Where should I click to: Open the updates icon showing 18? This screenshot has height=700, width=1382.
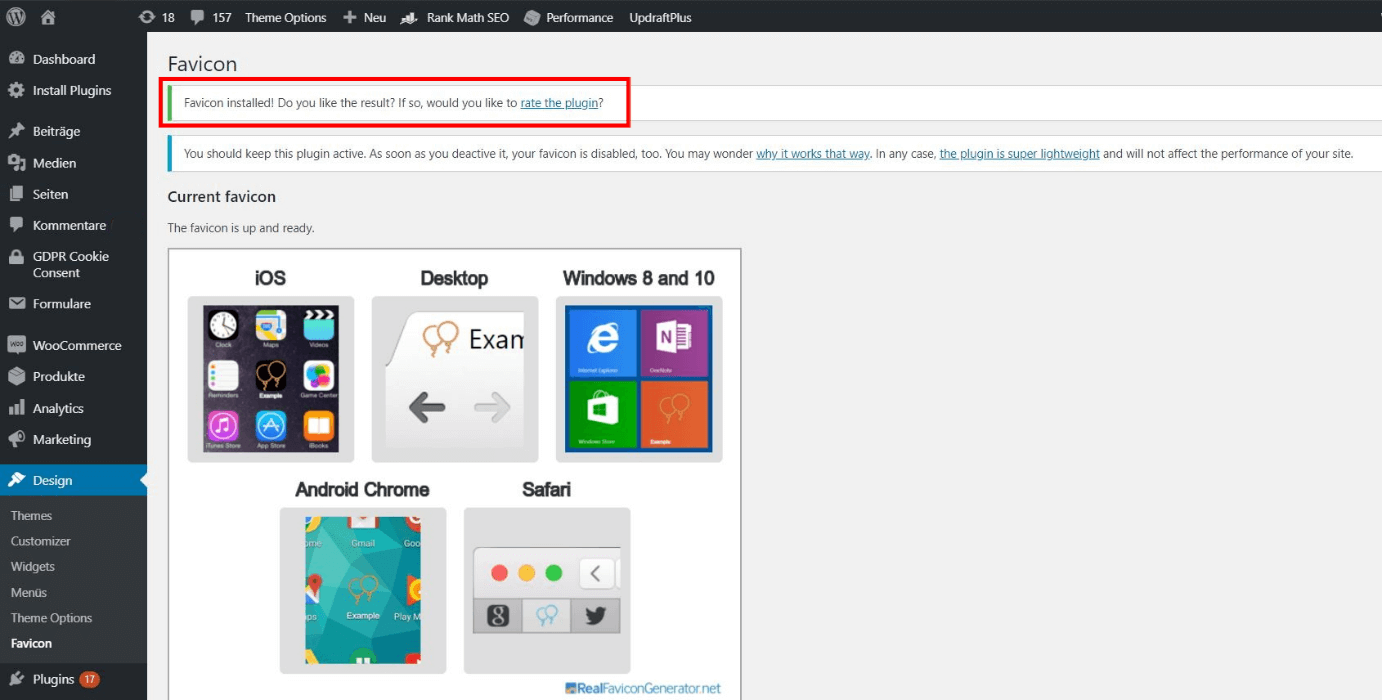click(157, 17)
